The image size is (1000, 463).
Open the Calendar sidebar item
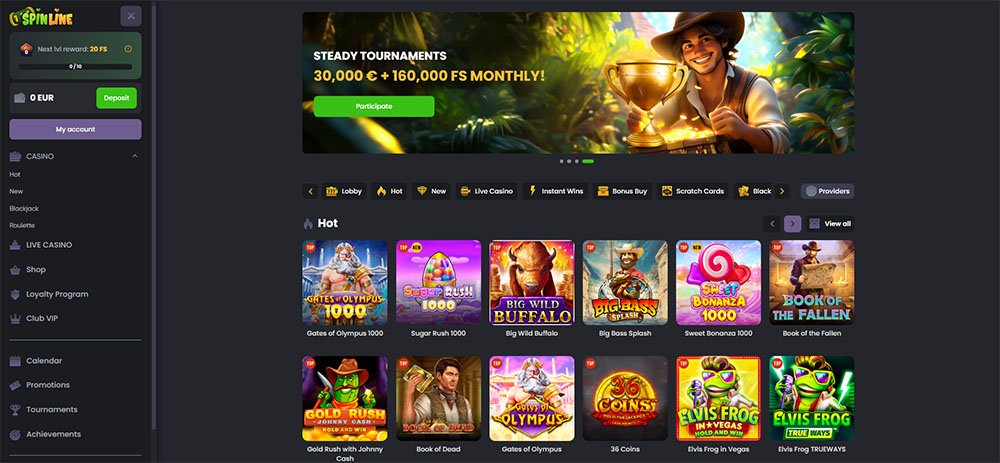(44, 361)
